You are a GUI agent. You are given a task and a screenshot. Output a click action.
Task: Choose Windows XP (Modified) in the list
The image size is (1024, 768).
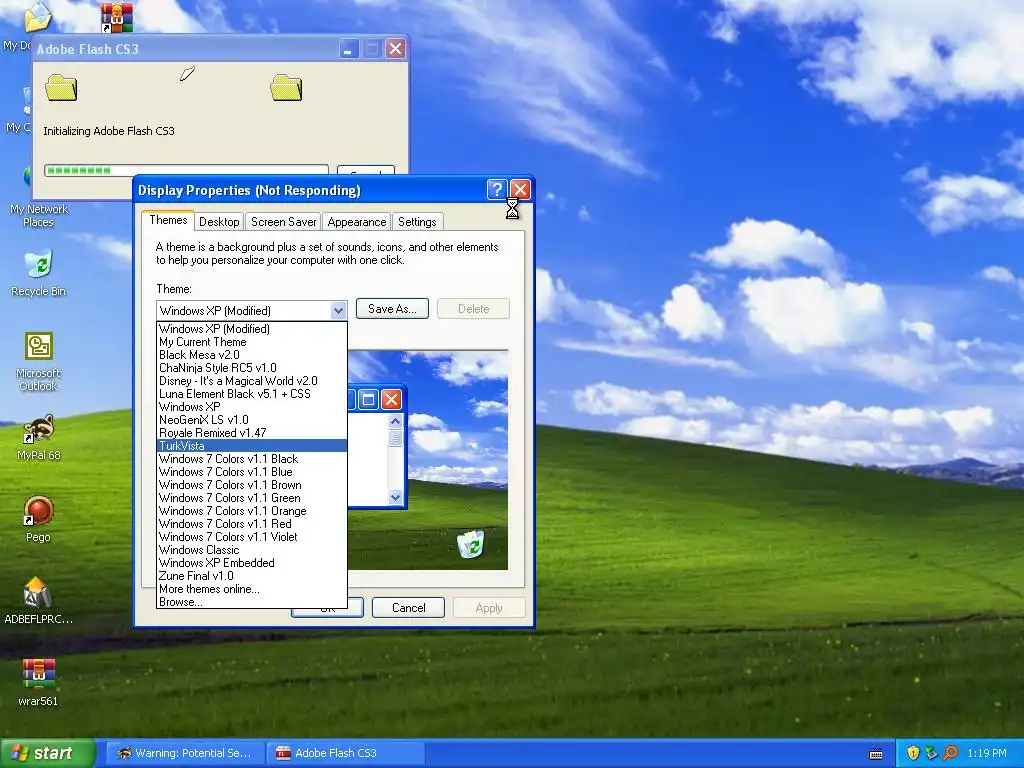coord(251,328)
